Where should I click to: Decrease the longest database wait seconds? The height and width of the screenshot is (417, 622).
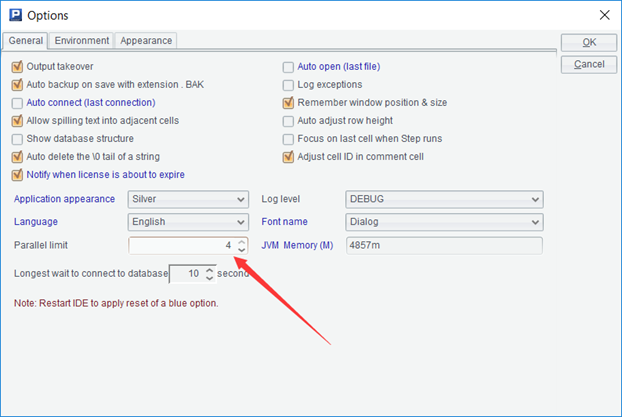tap(209, 278)
